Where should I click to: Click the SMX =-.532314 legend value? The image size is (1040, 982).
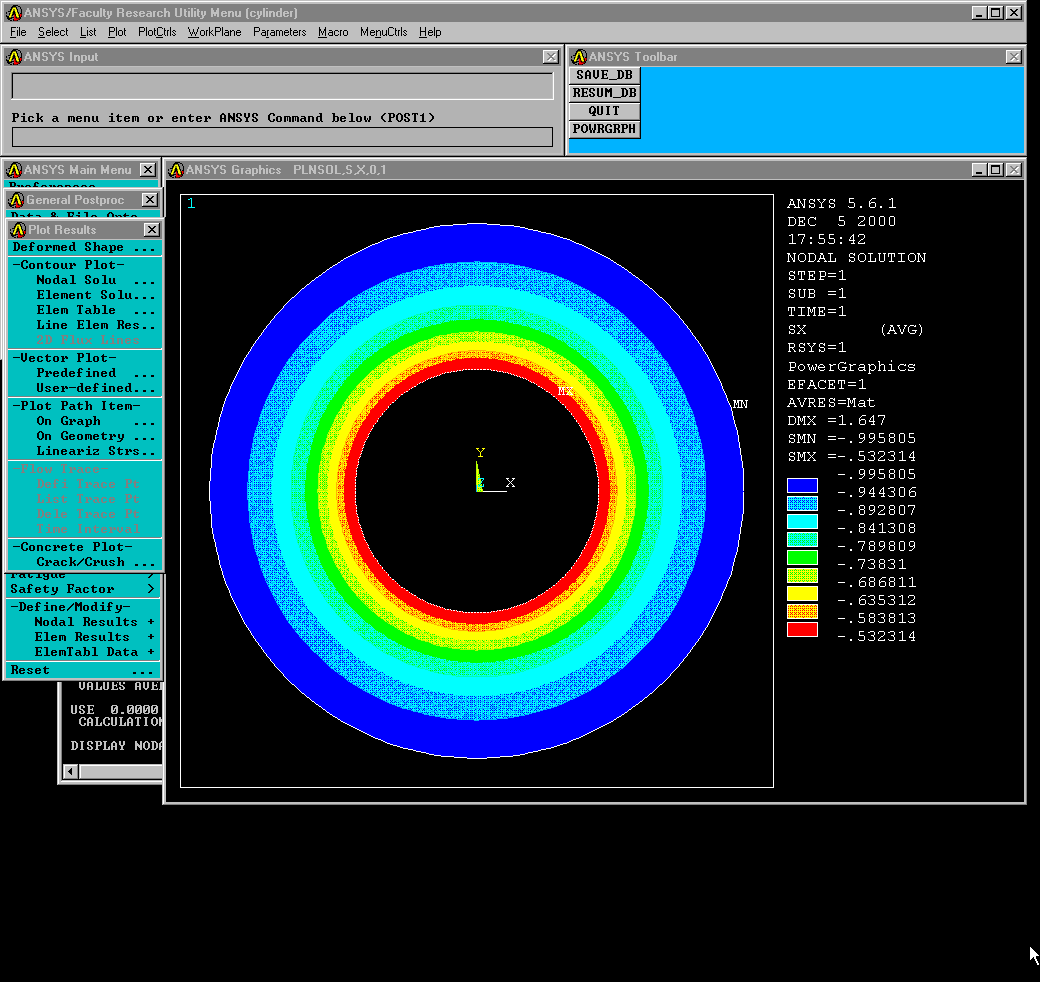852,457
